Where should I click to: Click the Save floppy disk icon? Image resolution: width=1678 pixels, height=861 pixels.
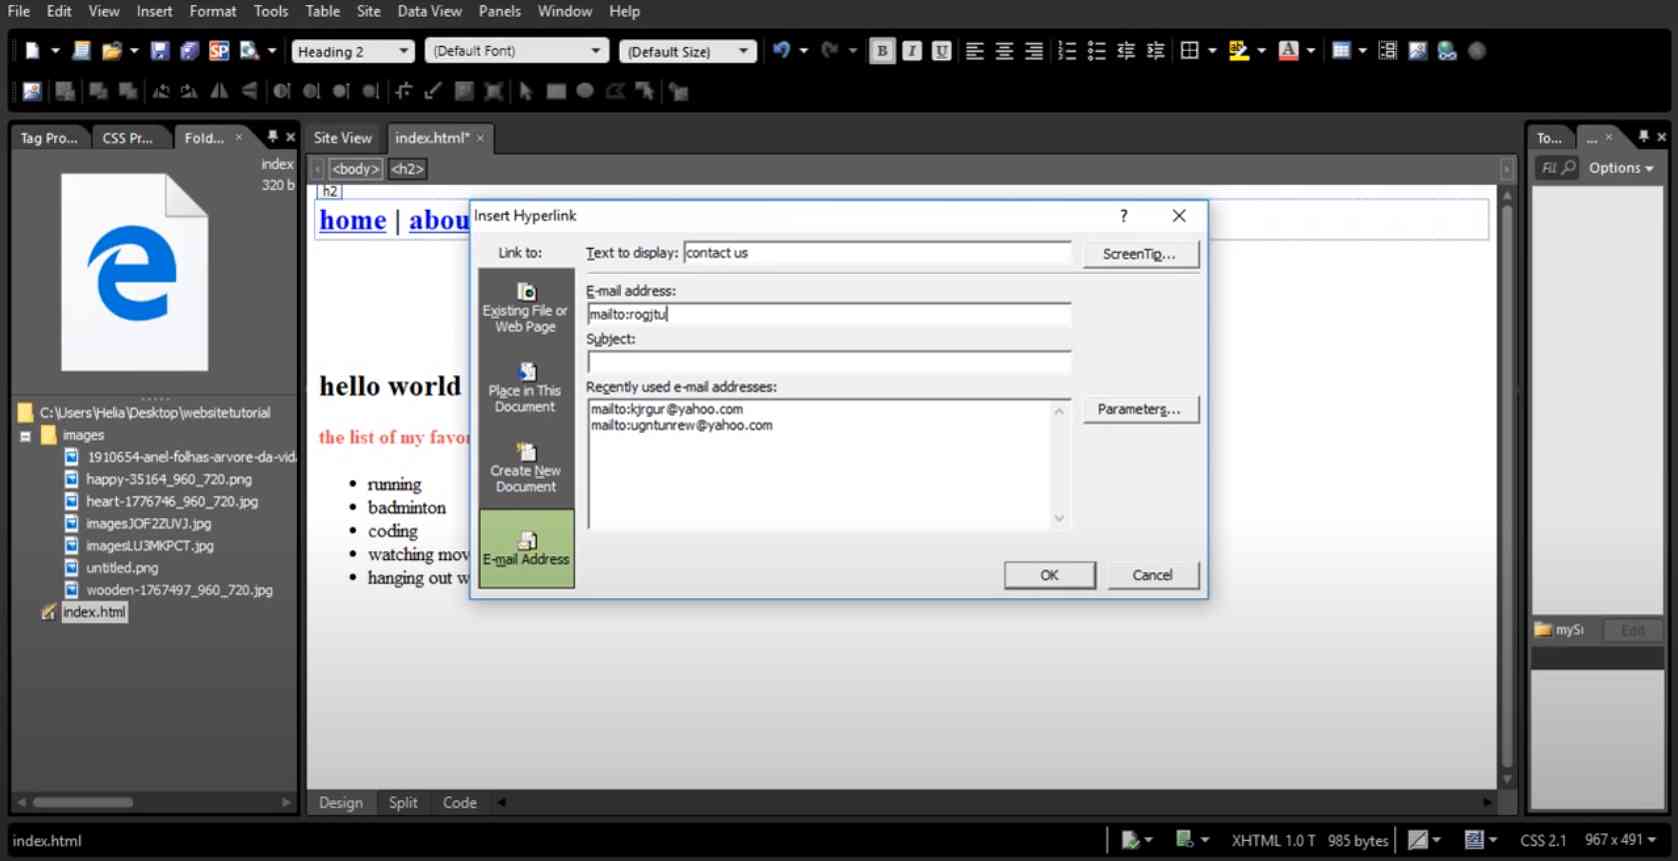(x=160, y=51)
